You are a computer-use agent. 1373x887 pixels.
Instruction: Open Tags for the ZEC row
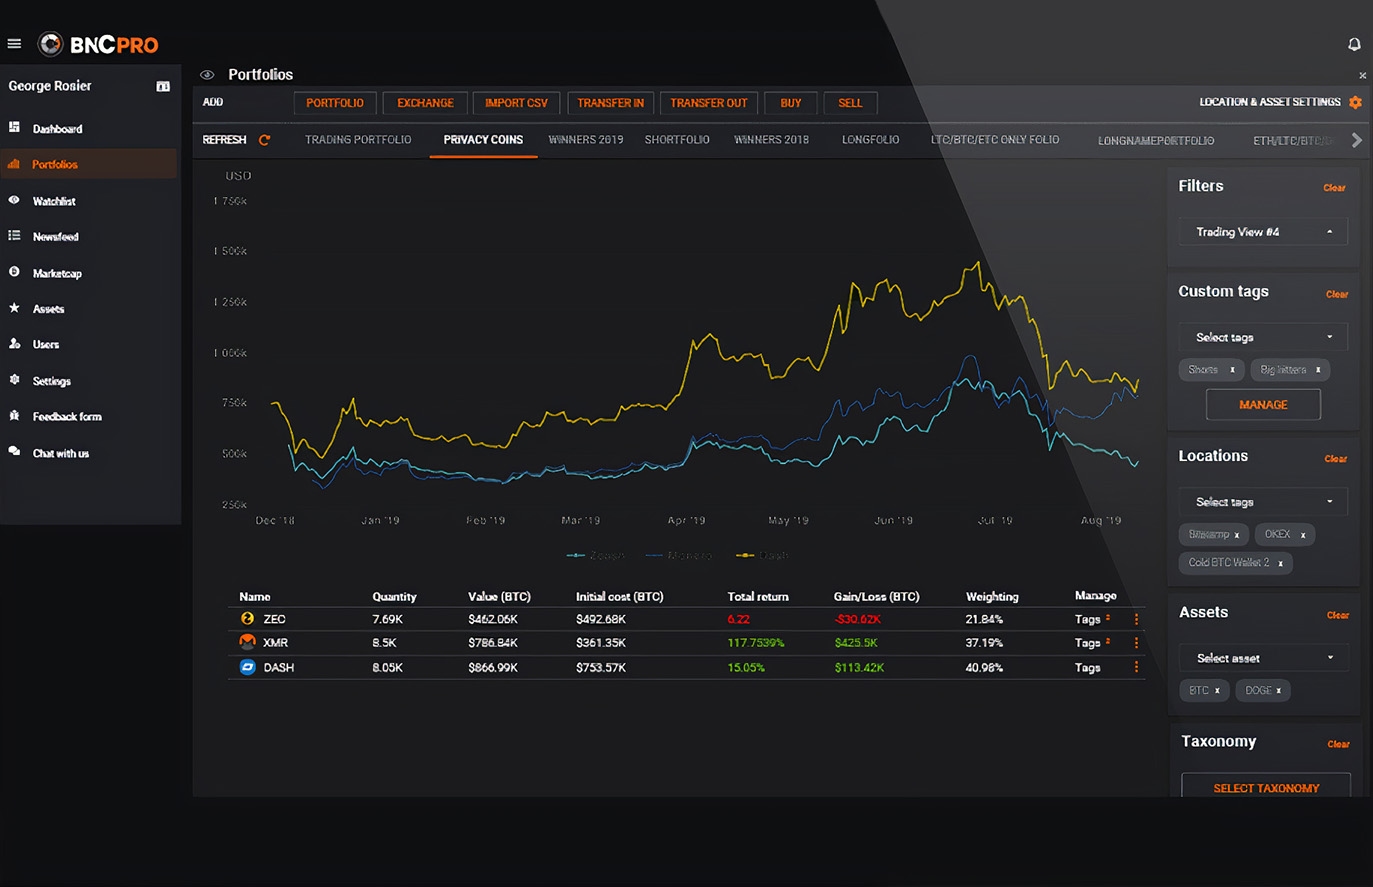[1088, 620]
